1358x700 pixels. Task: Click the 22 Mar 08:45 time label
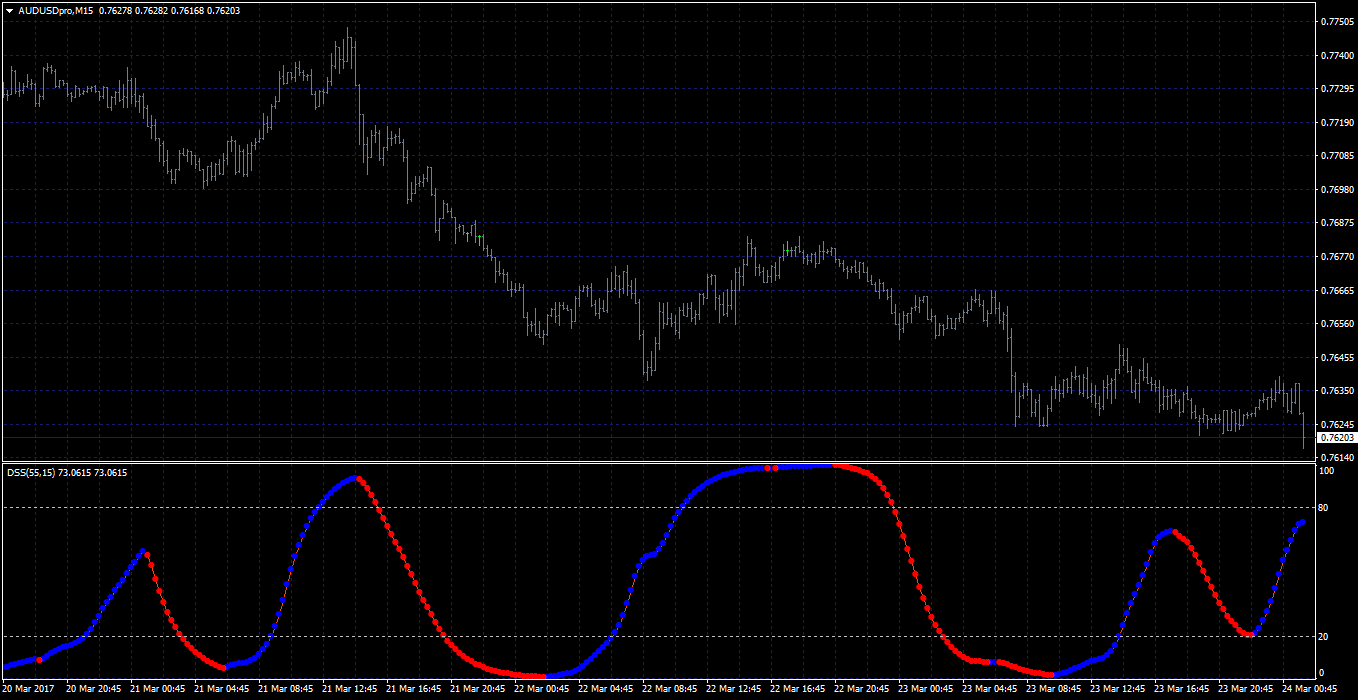tap(670, 689)
